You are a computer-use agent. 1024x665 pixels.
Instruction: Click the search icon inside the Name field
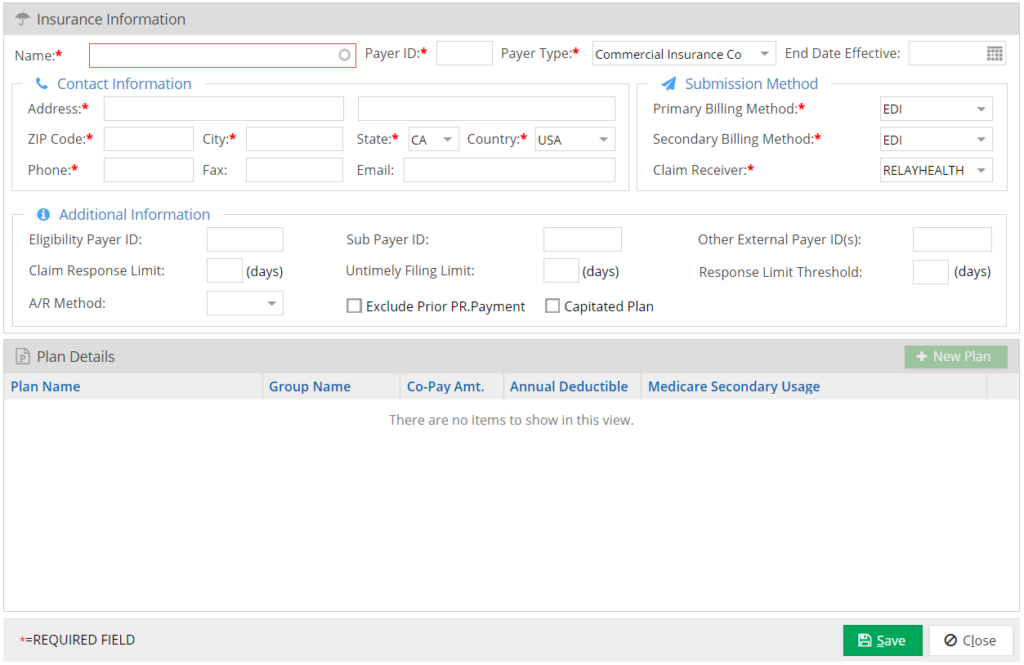pos(344,55)
